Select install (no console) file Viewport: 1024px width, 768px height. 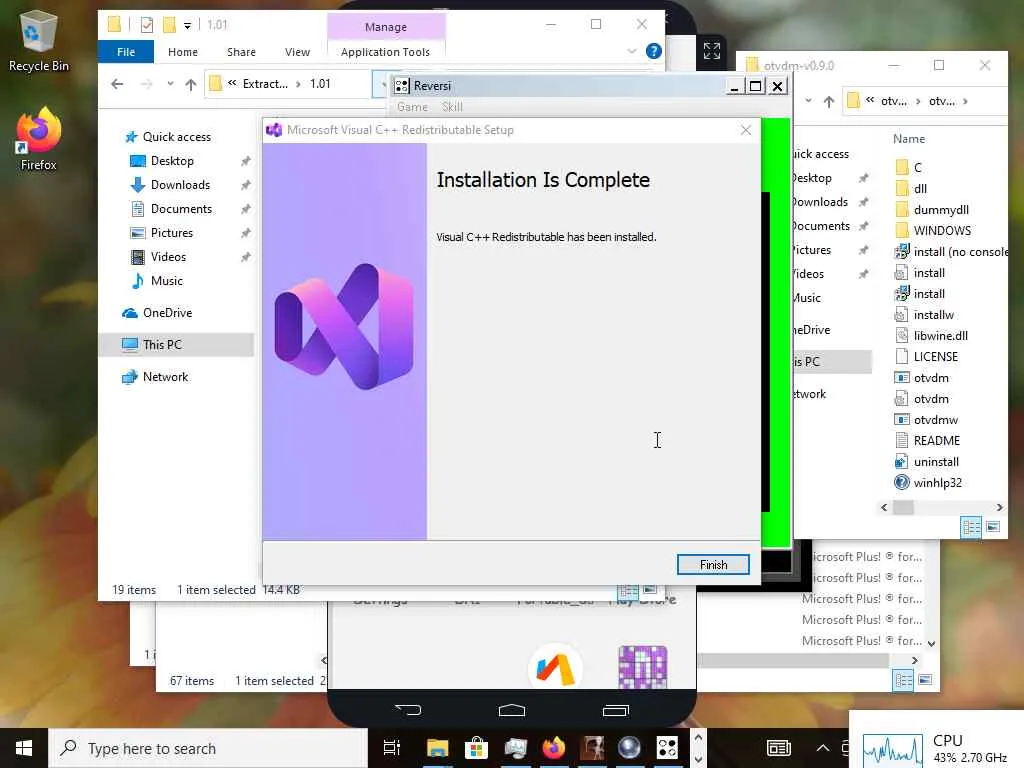950,252
